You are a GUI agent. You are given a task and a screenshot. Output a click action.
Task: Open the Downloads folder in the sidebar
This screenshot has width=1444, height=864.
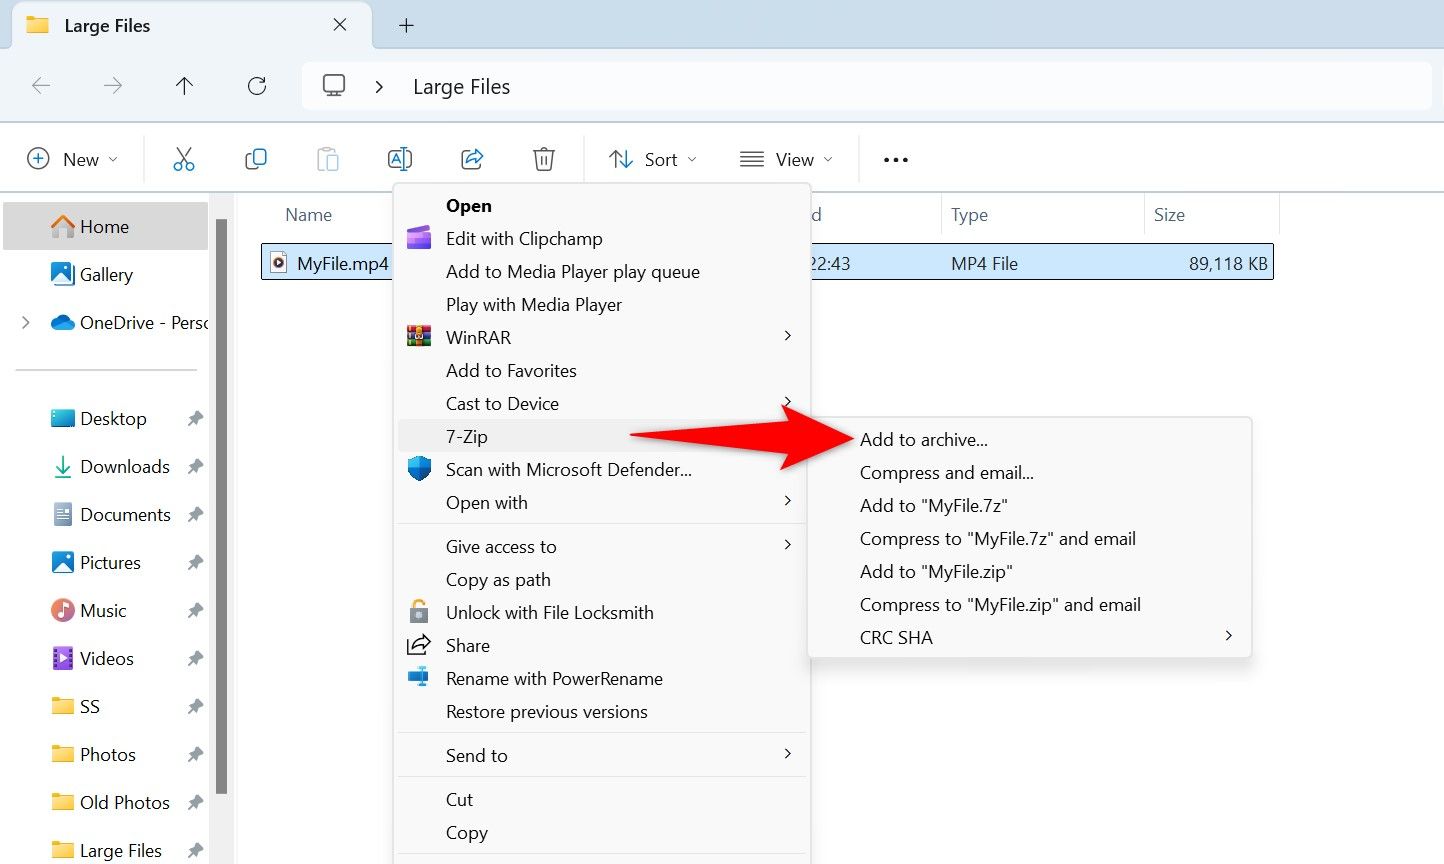click(x=124, y=466)
